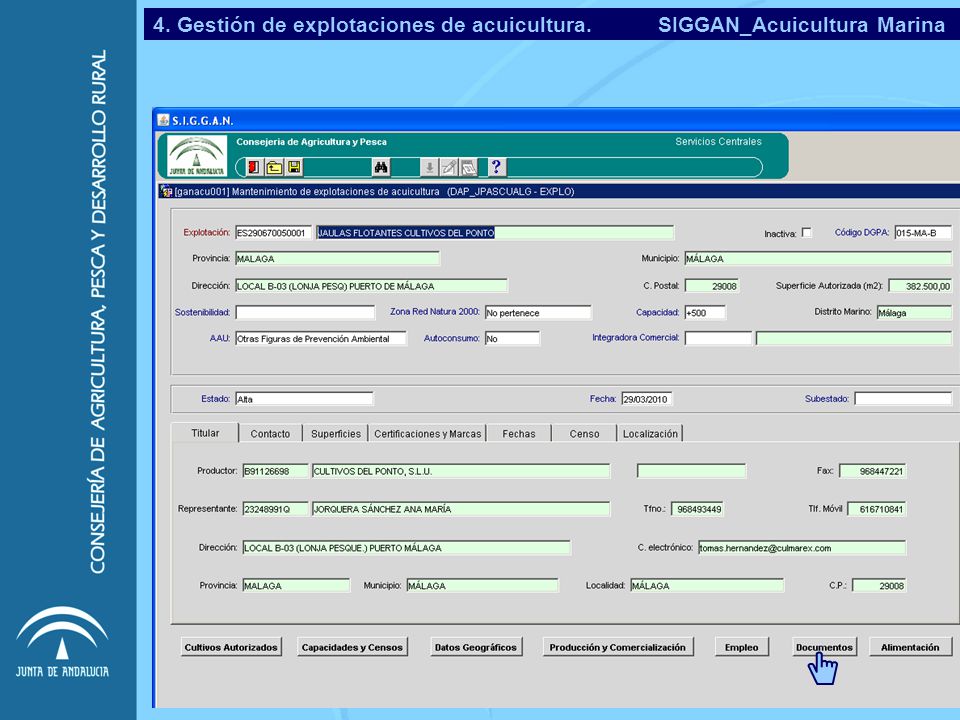Click the Fax field 968447221
Image resolution: width=960 pixels, height=720 pixels.
[x=872, y=471]
